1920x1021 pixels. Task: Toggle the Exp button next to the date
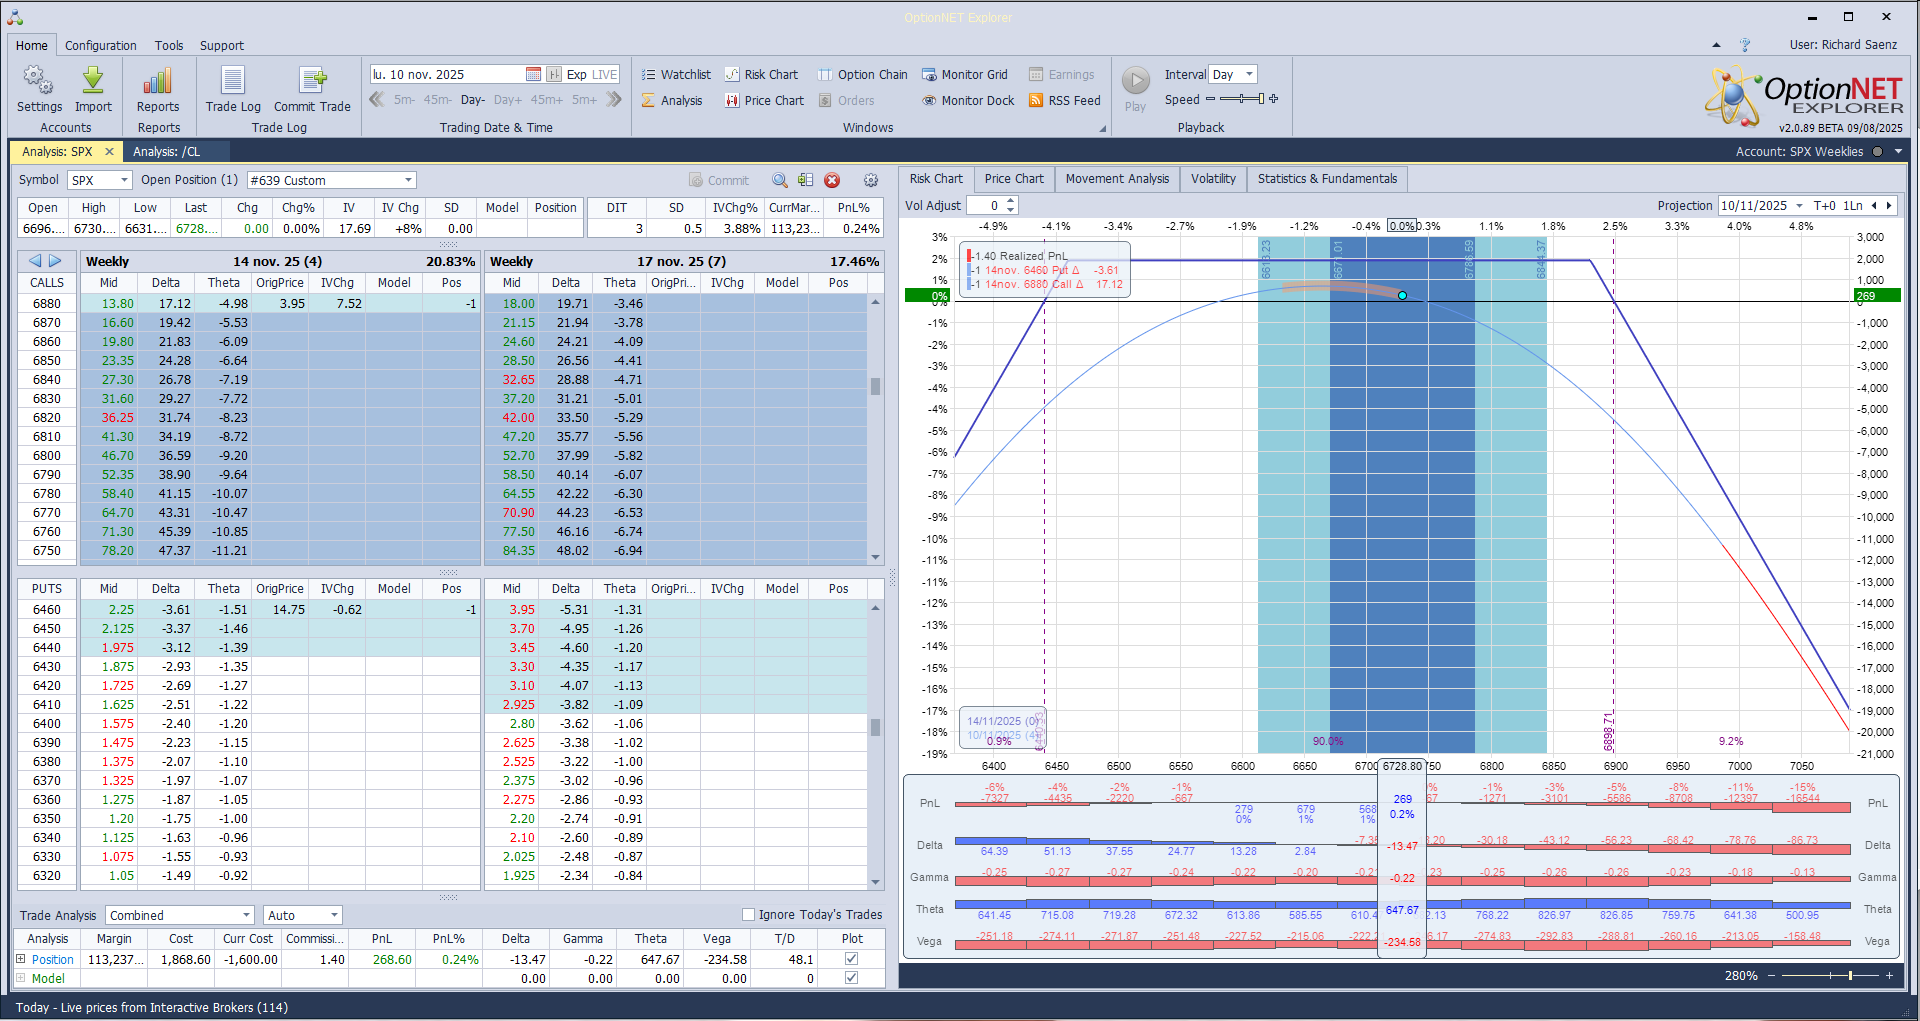[x=577, y=74]
